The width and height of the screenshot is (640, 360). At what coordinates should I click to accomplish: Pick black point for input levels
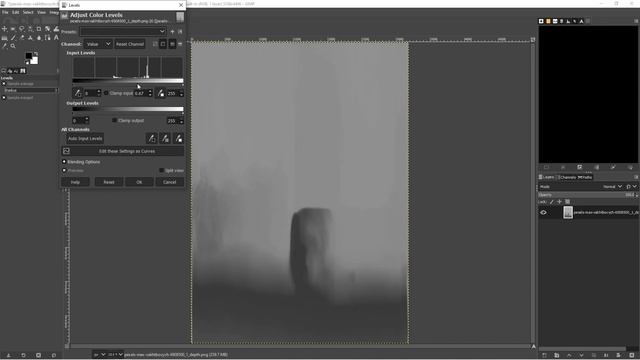tap(77, 93)
